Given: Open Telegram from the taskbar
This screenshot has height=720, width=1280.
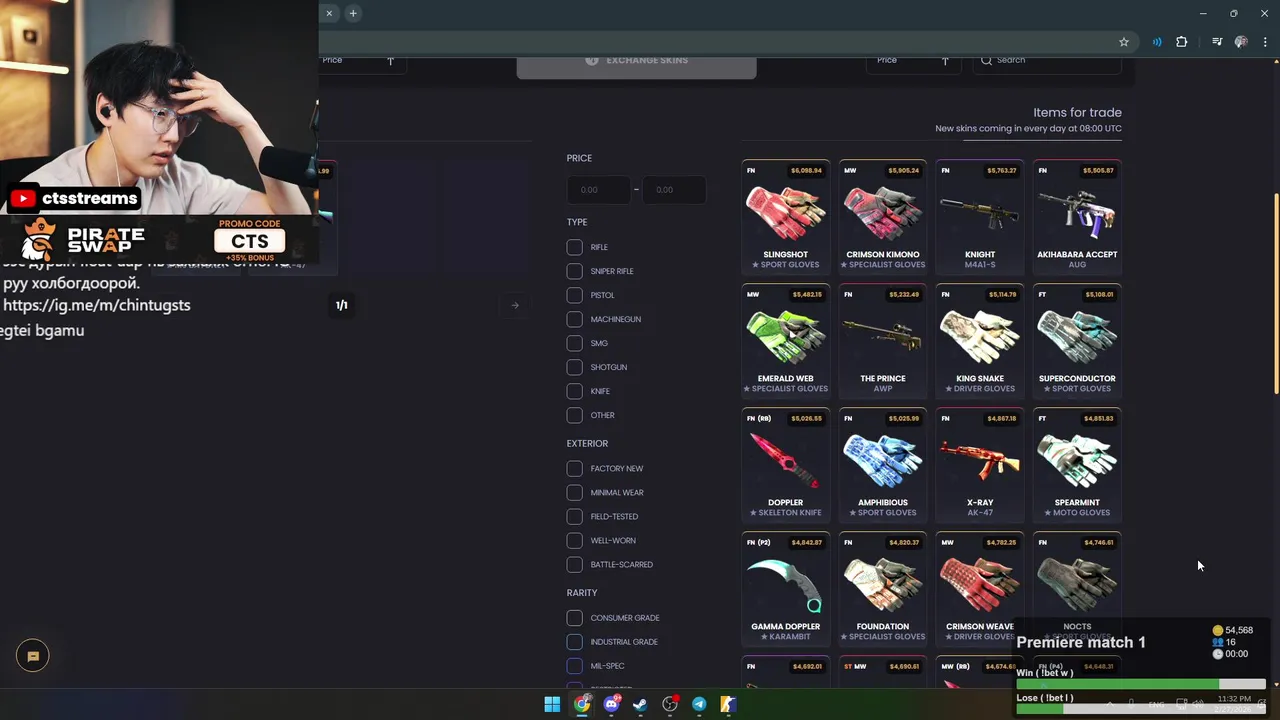Looking at the screenshot, I should pyautogui.click(x=699, y=704).
